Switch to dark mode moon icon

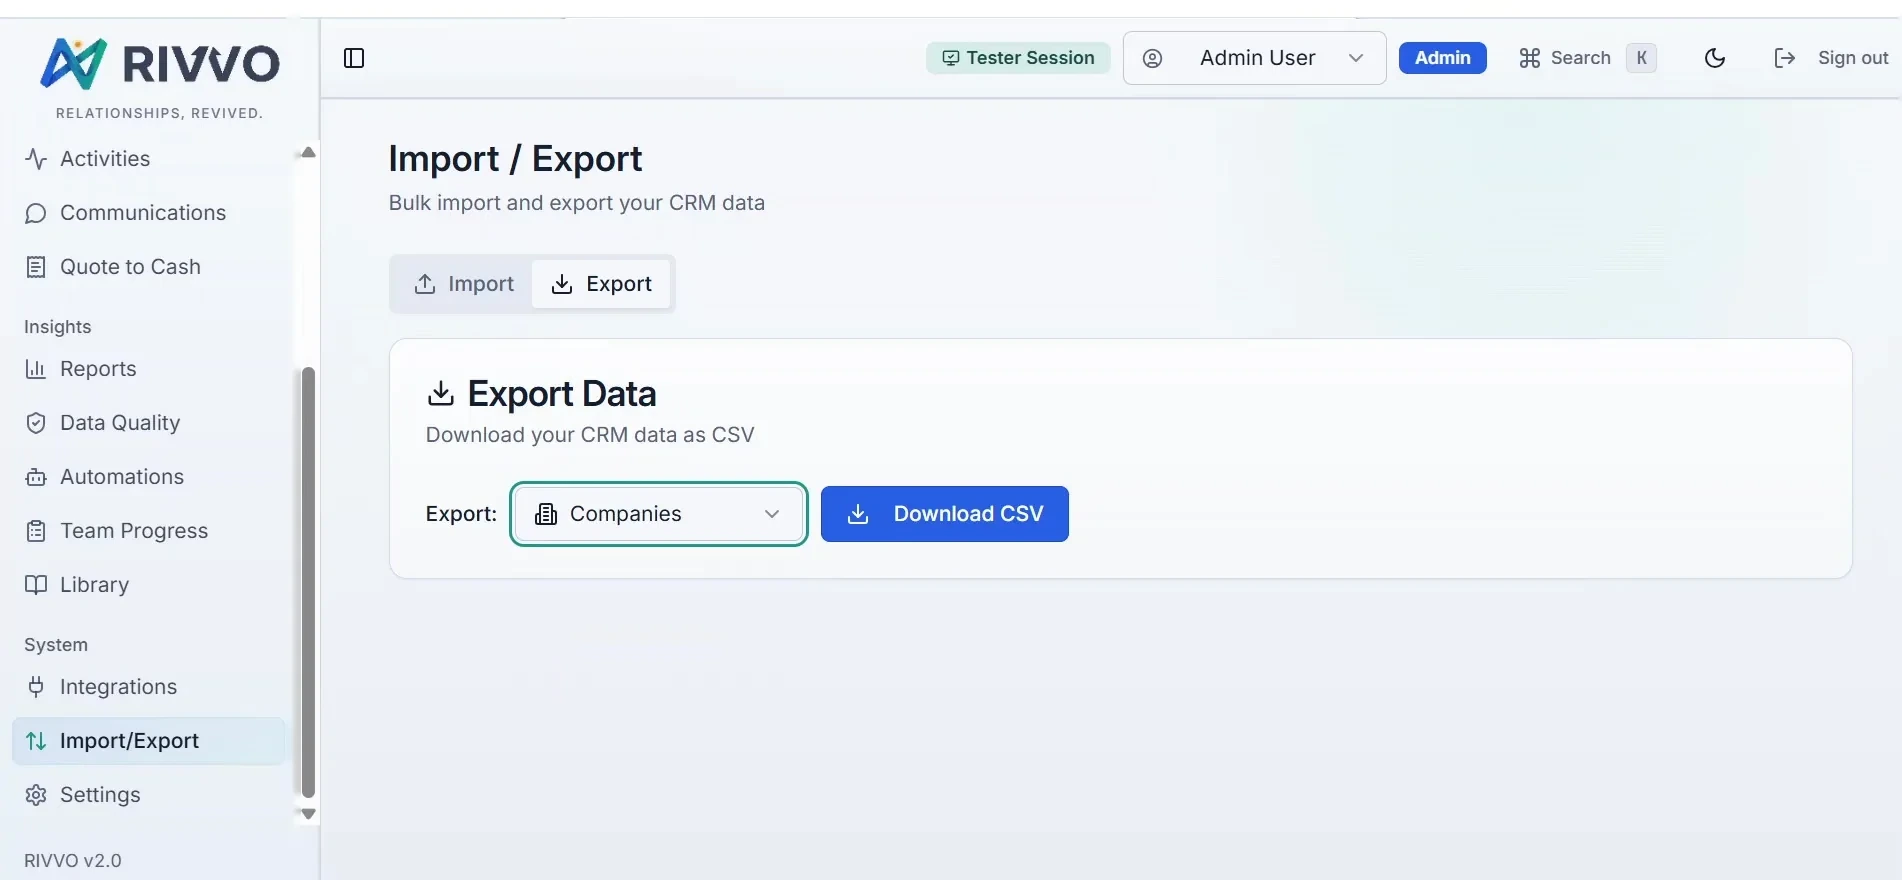(x=1715, y=58)
